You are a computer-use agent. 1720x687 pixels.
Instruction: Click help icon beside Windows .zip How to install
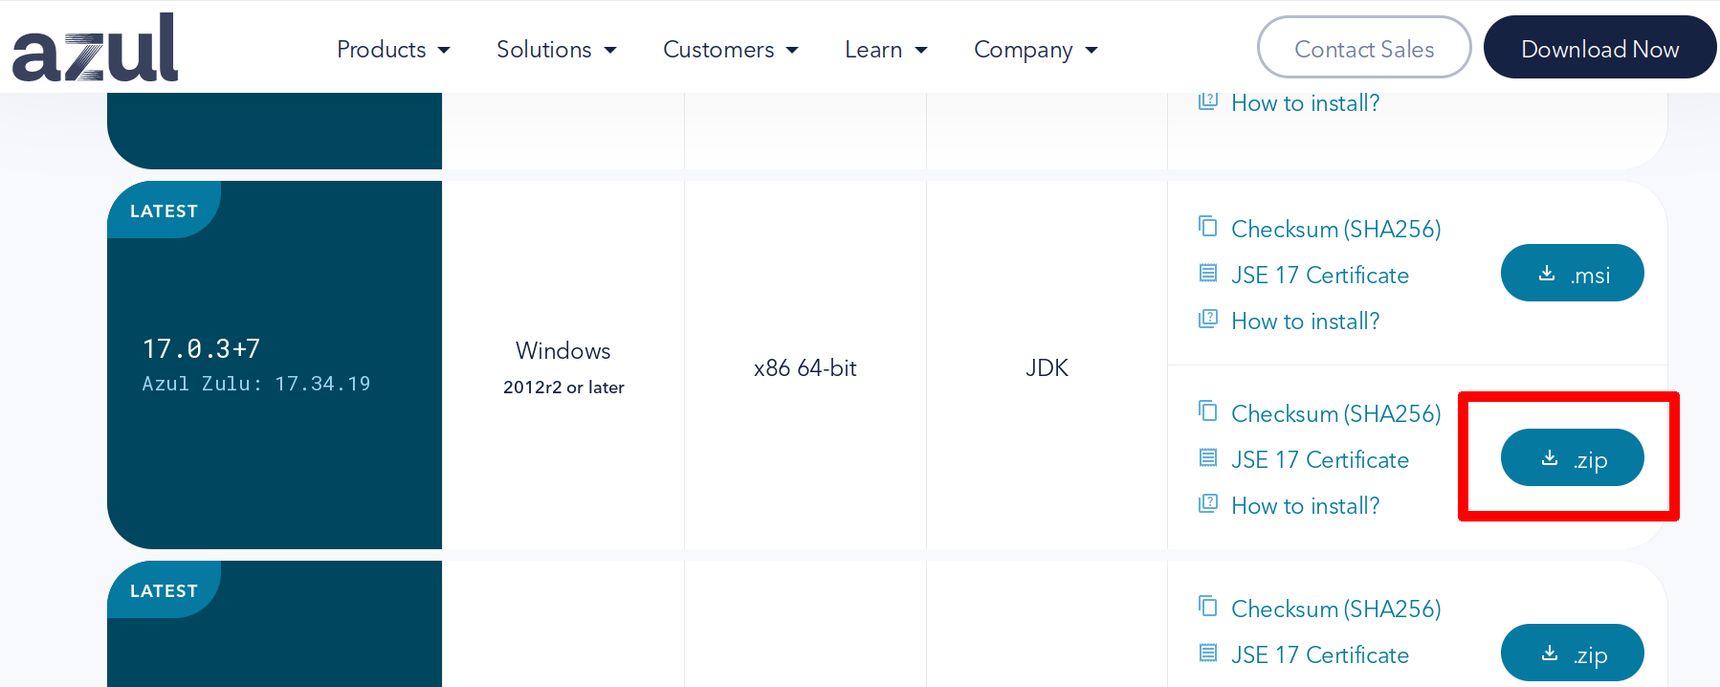click(x=1208, y=503)
